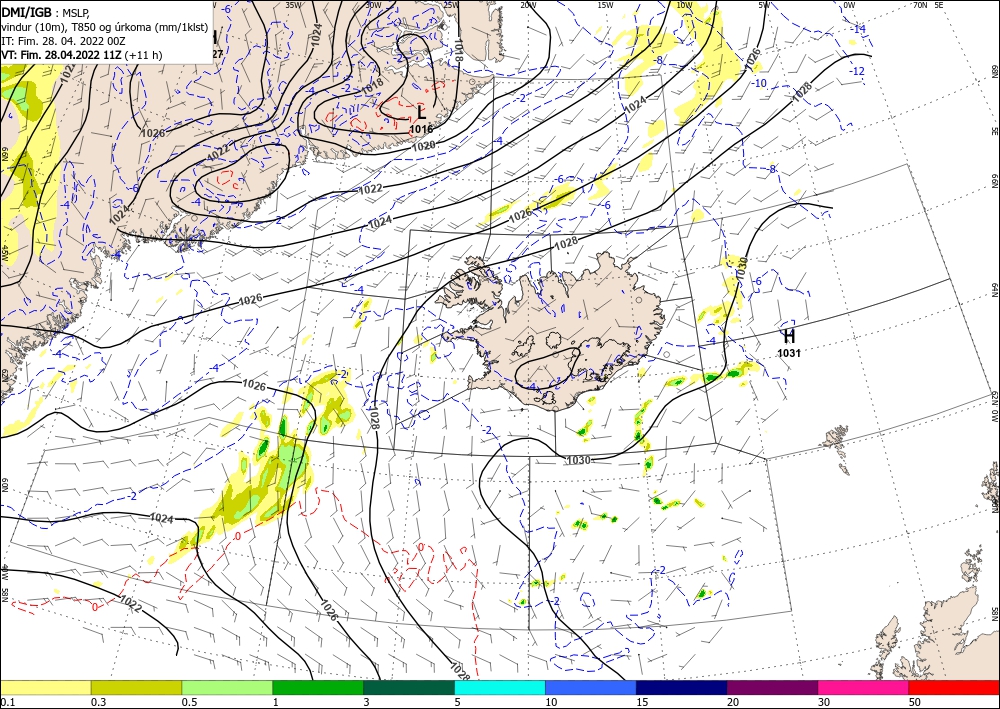
Task: Click the '10' legend scale value
Action: pyautogui.click(x=551, y=702)
